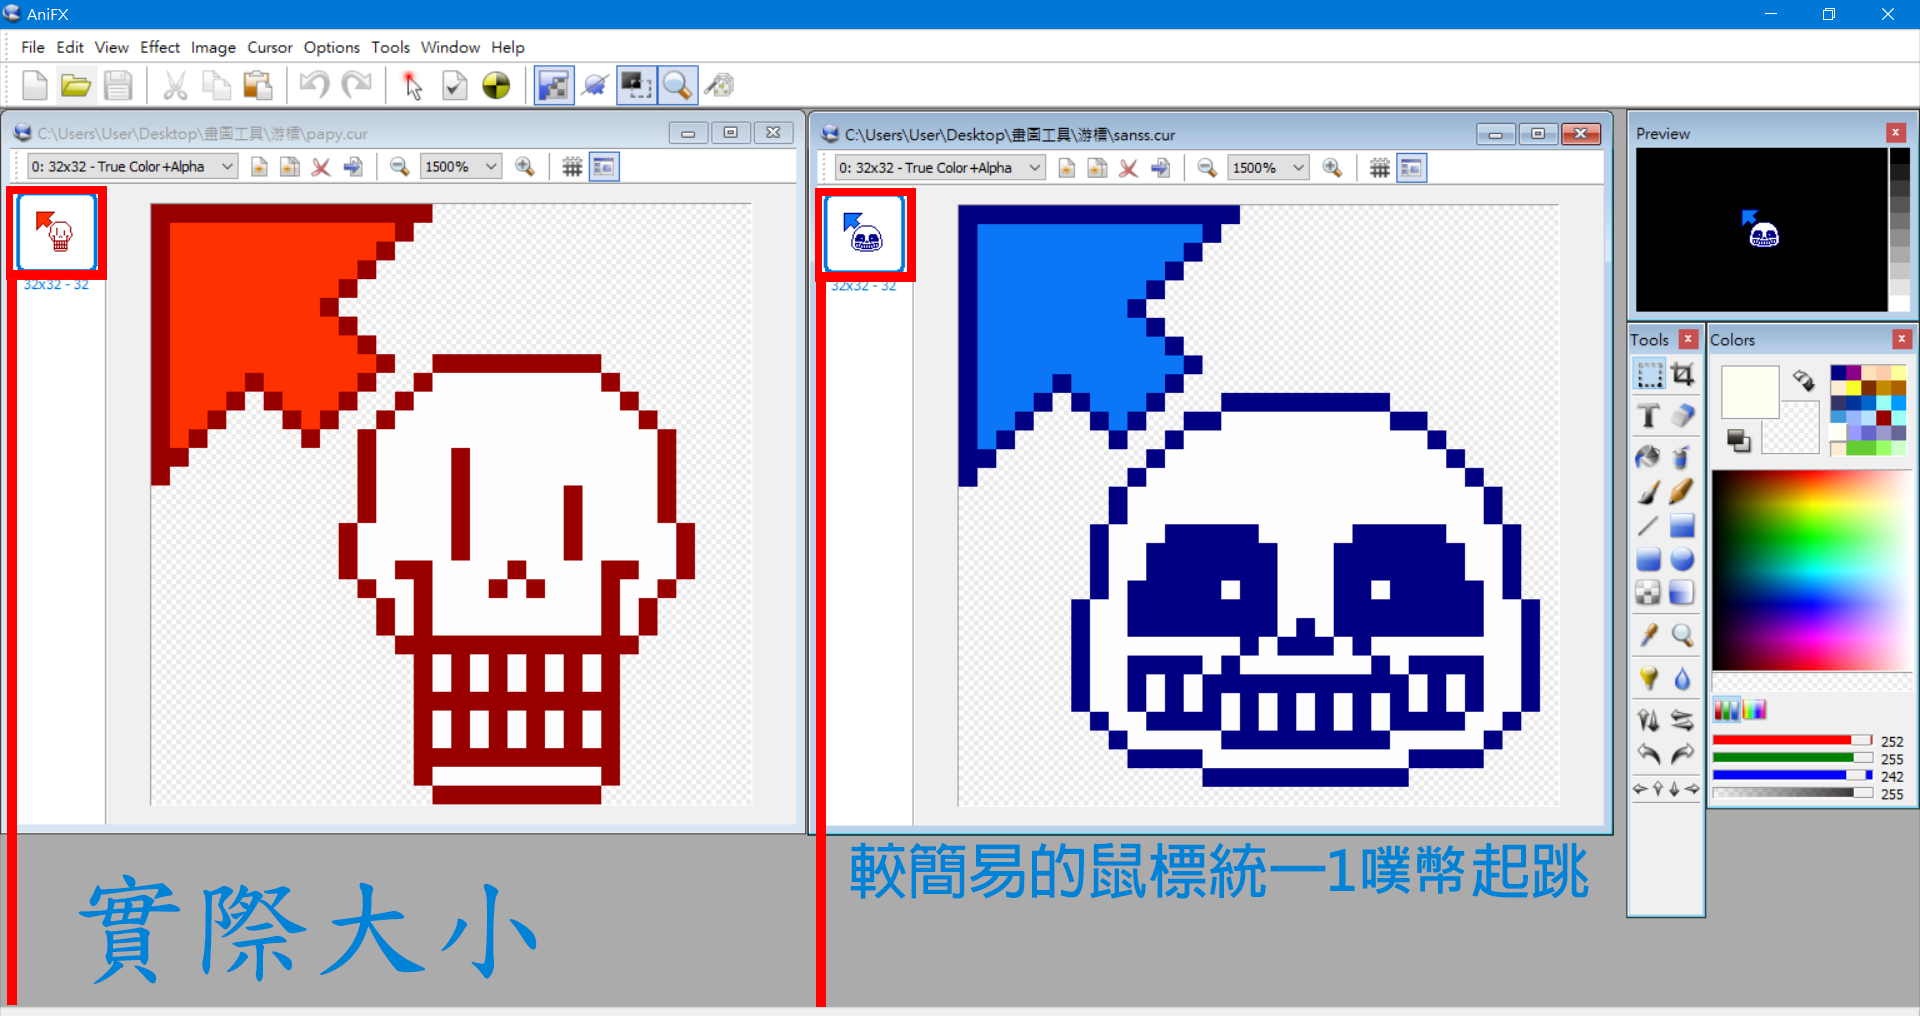Toggle the pin/unlink button in main toolbar

(x=596, y=86)
